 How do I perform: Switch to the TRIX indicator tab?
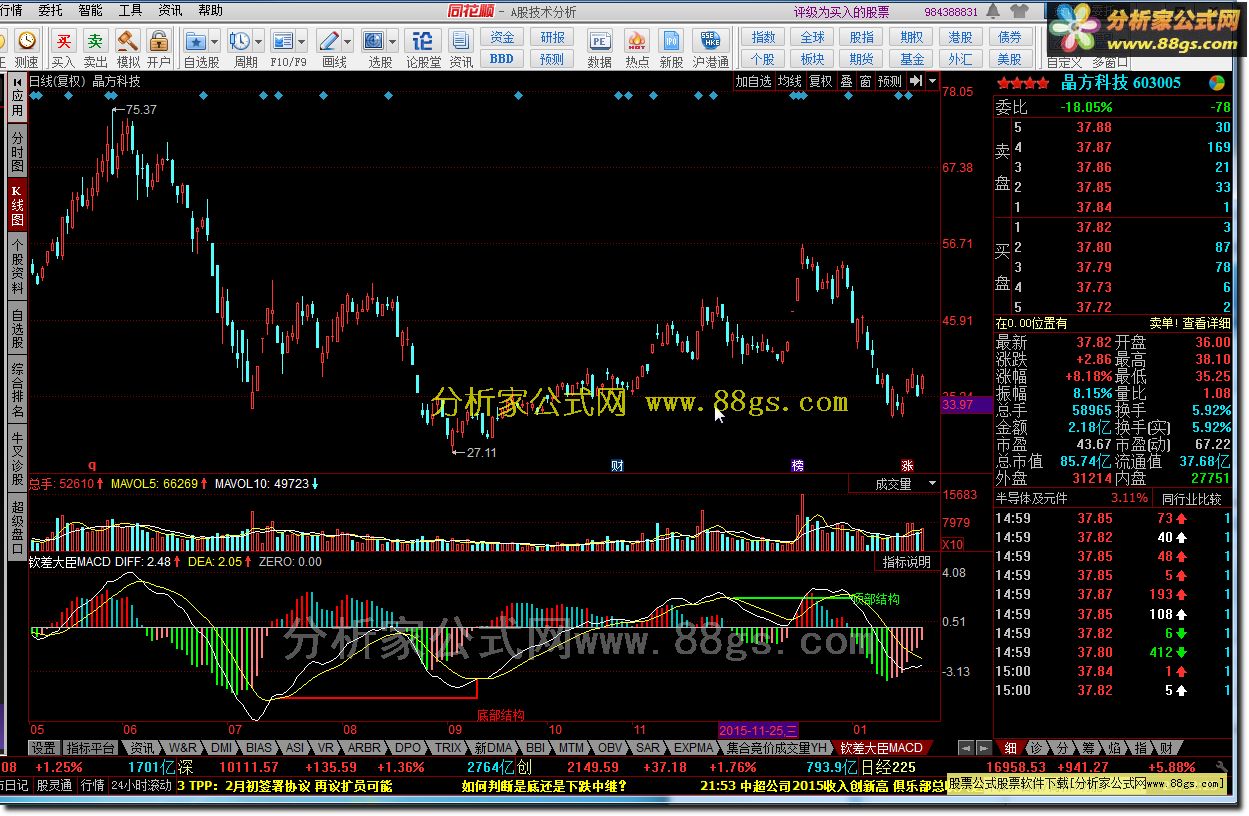click(x=449, y=748)
